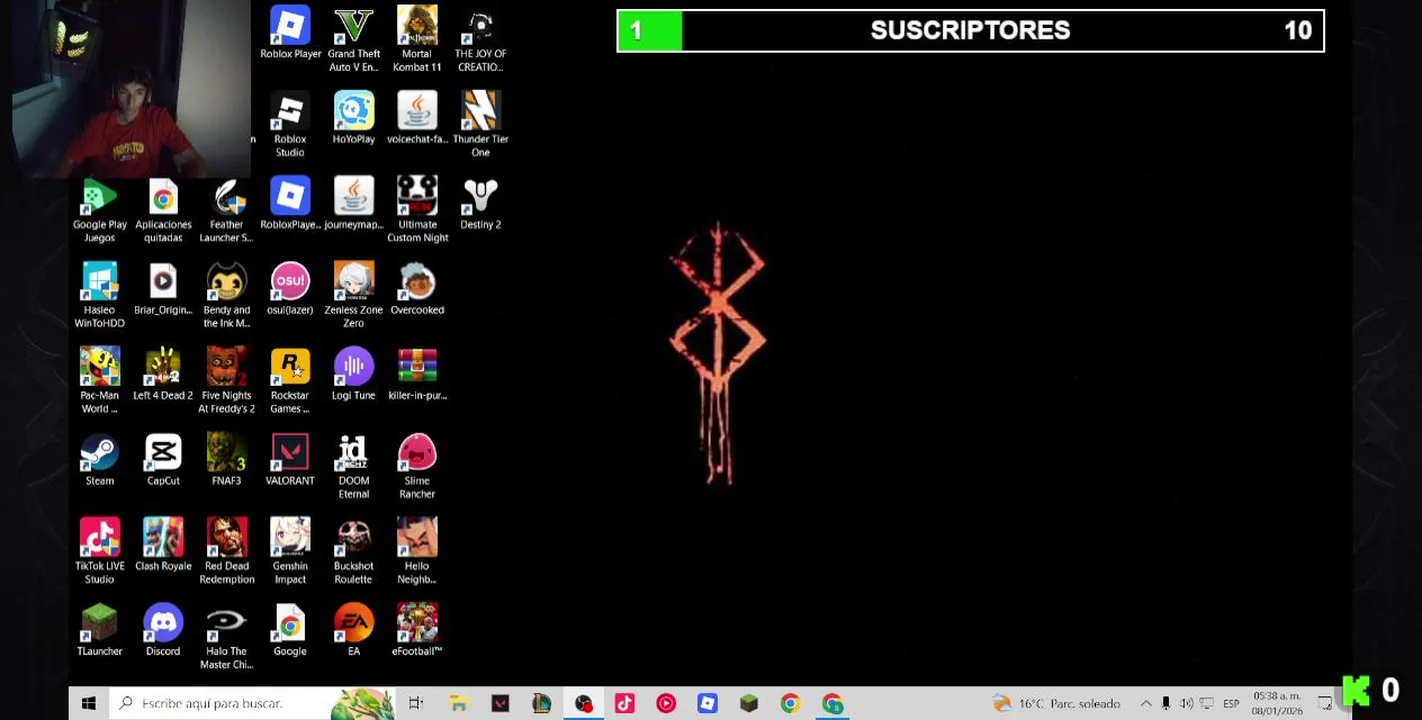The width and height of the screenshot is (1422, 720).
Task: Select the killer-in-pur... archive icon
Action: point(417,375)
